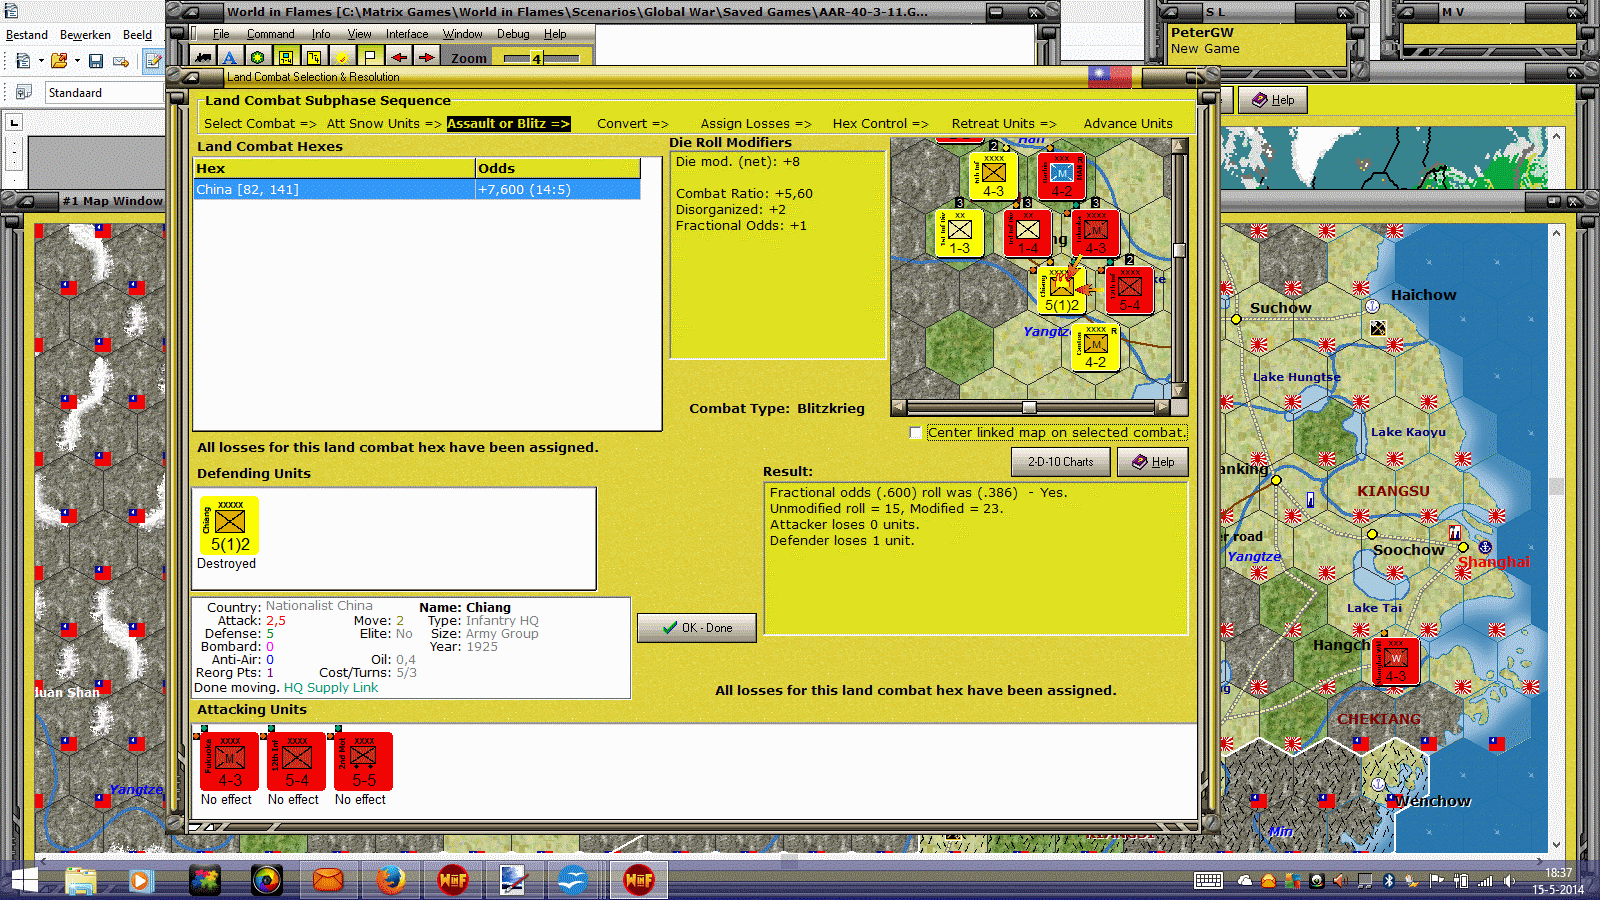
Task: Click the Help button behind the dialog
Action: 1273,100
